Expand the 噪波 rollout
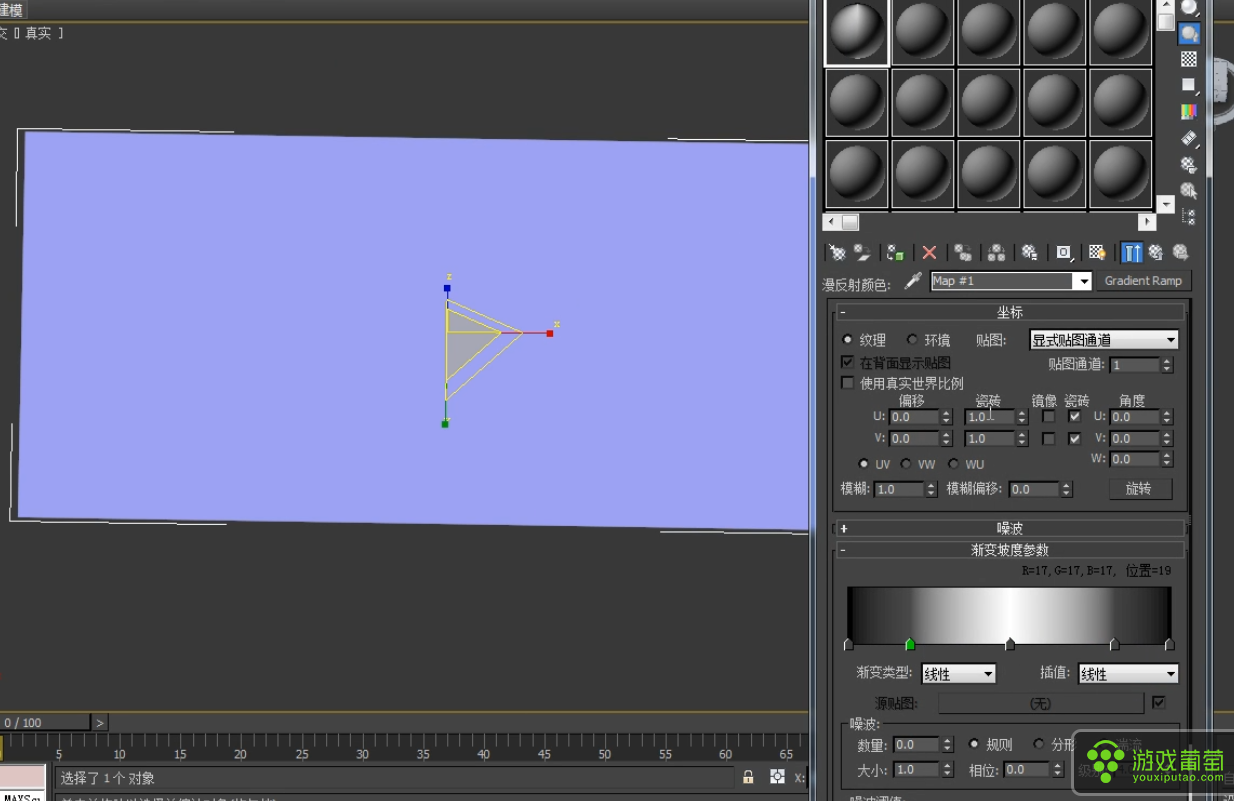Viewport: 1234px width, 801px height. (1010, 528)
